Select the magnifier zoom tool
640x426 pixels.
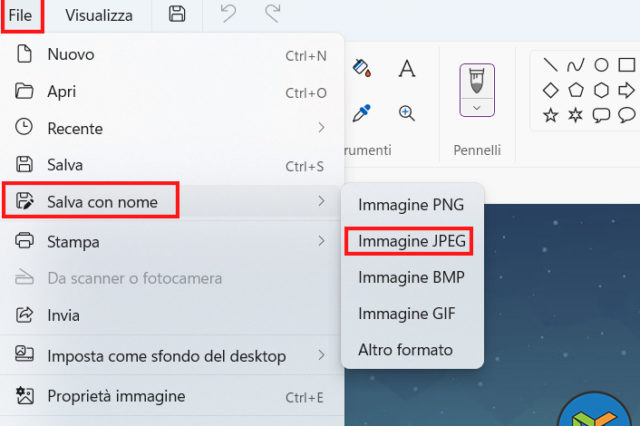pos(407,113)
